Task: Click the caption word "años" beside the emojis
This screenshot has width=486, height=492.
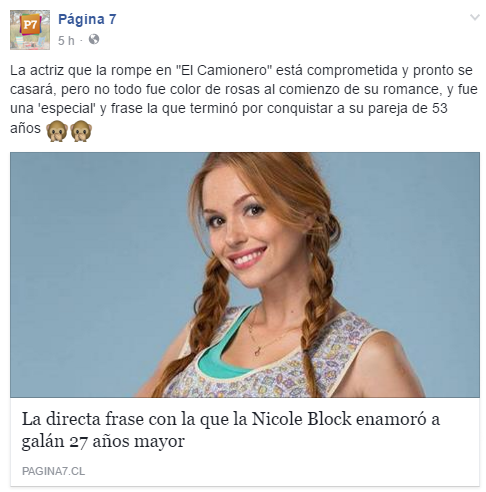Action: pyautogui.click(x=25, y=128)
